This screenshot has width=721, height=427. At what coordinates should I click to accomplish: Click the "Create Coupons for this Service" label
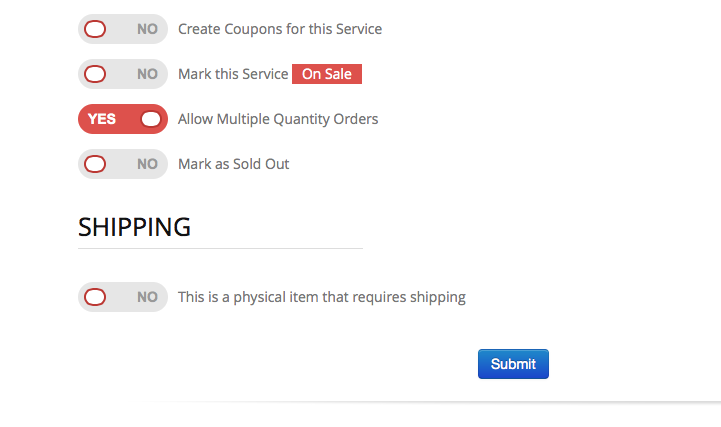point(280,29)
